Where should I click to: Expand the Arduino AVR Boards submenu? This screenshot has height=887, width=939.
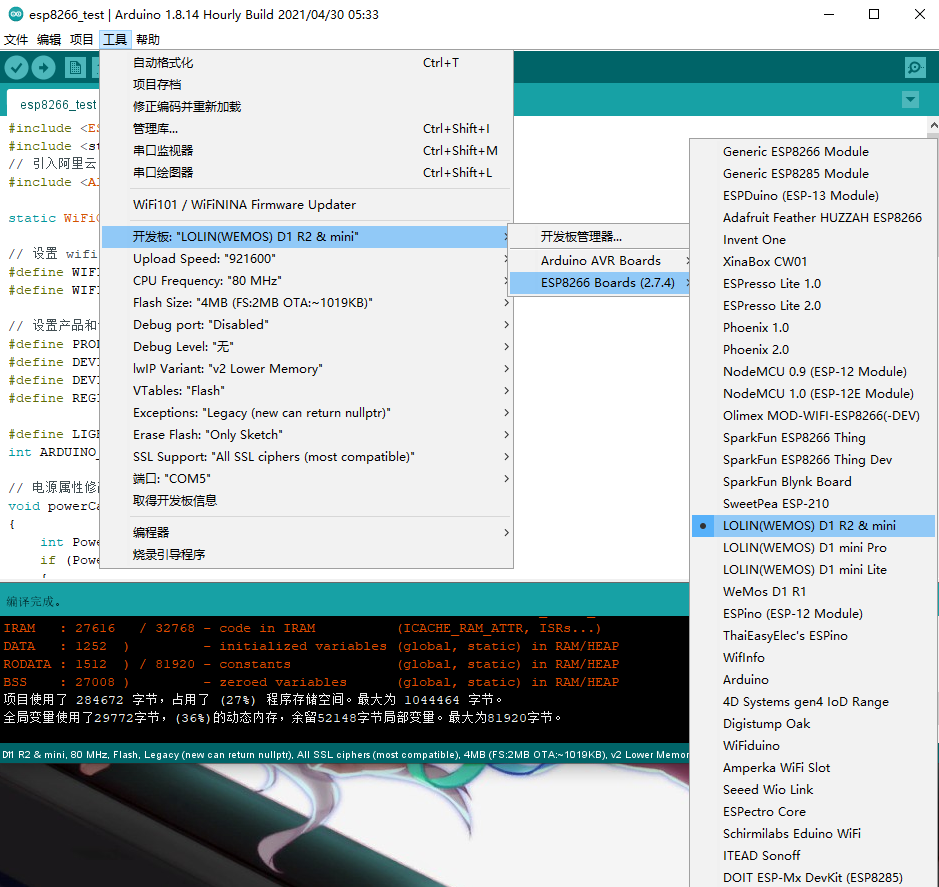(x=601, y=261)
